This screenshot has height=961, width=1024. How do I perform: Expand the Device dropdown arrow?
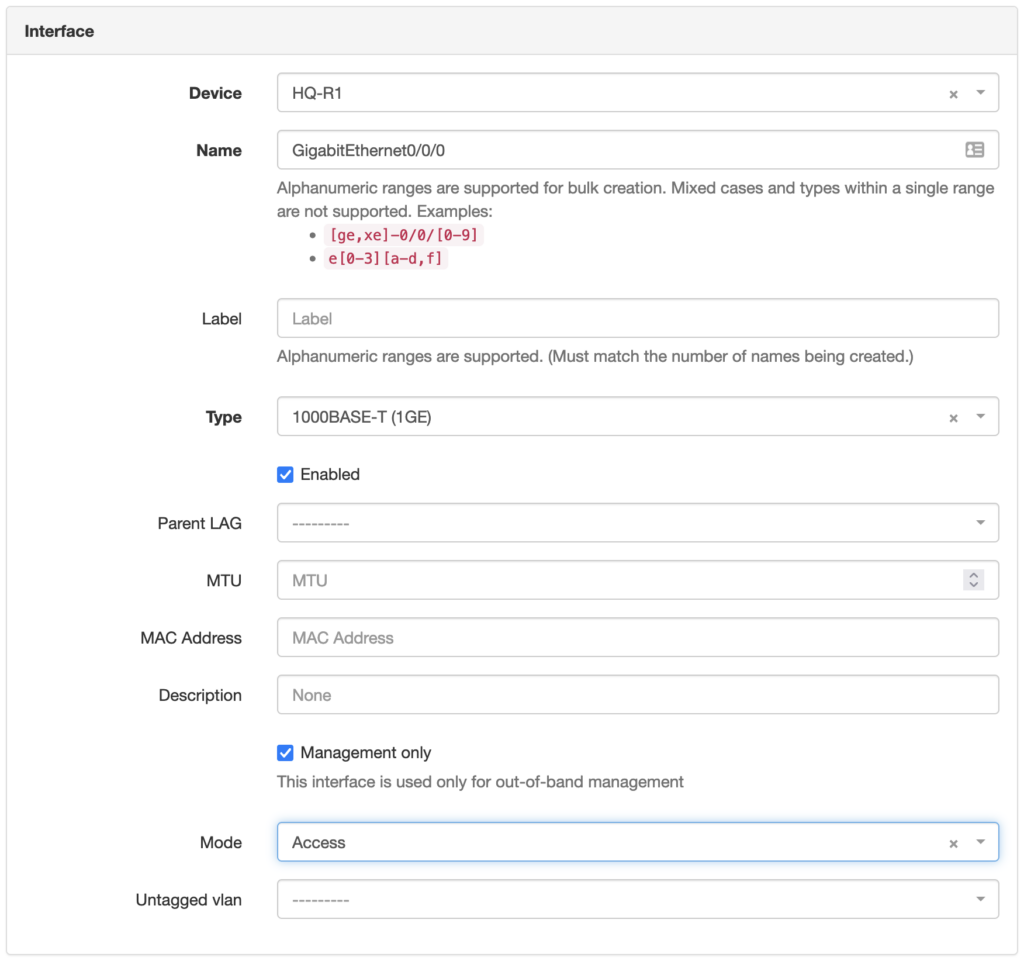pos(980,93)
